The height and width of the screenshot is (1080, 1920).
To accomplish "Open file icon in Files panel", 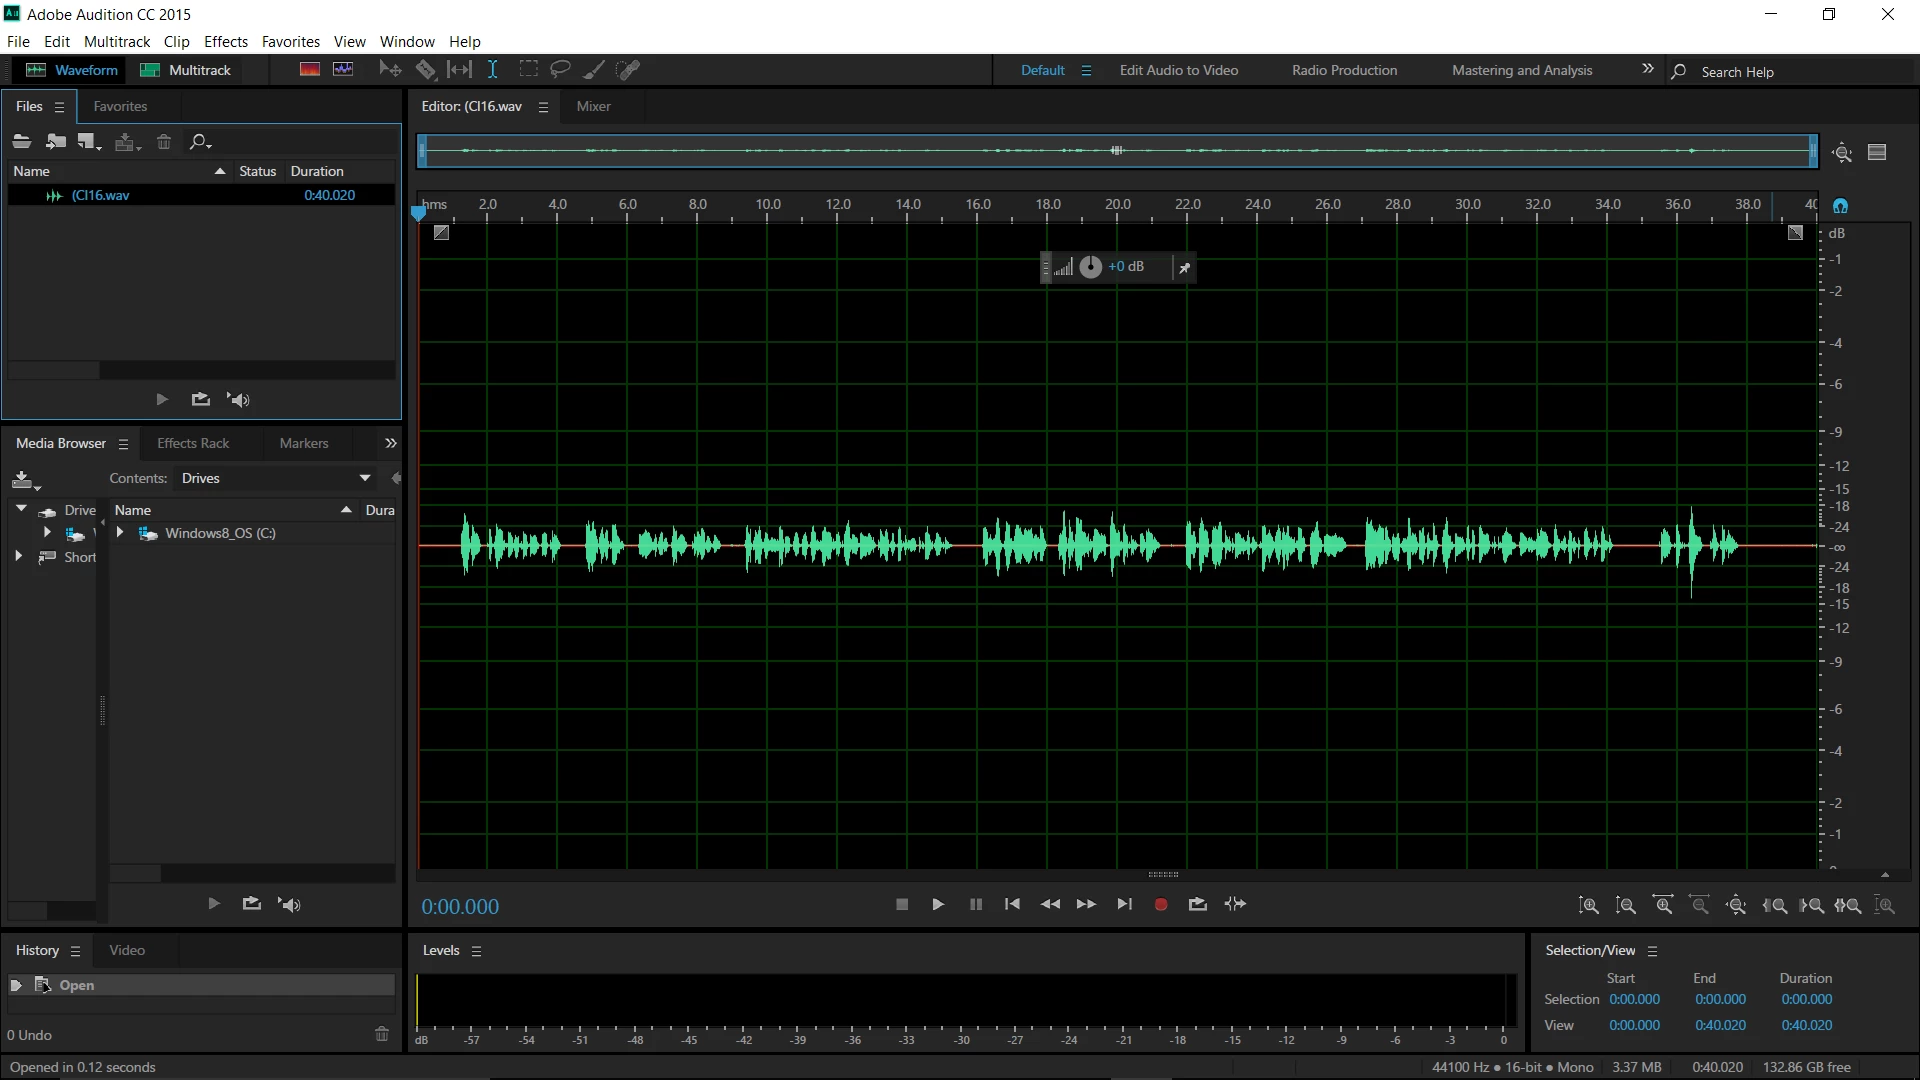I will point(22,142).
